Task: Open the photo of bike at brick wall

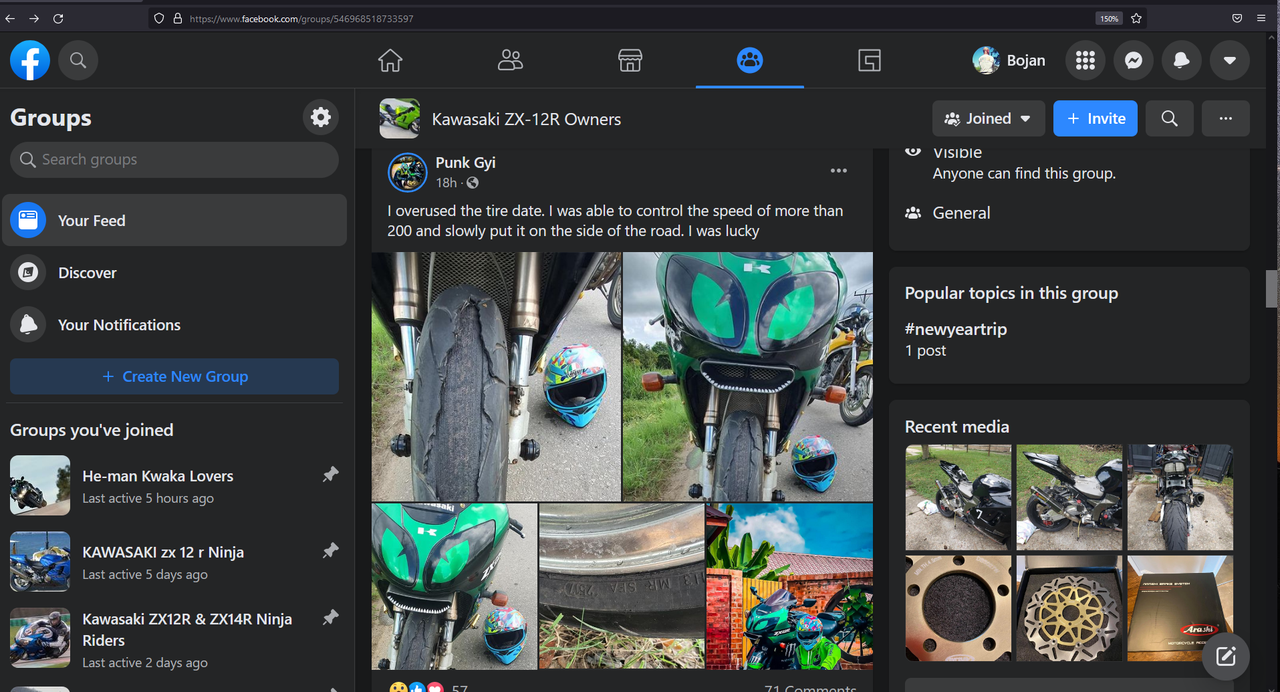Action: tap(789, 586)
